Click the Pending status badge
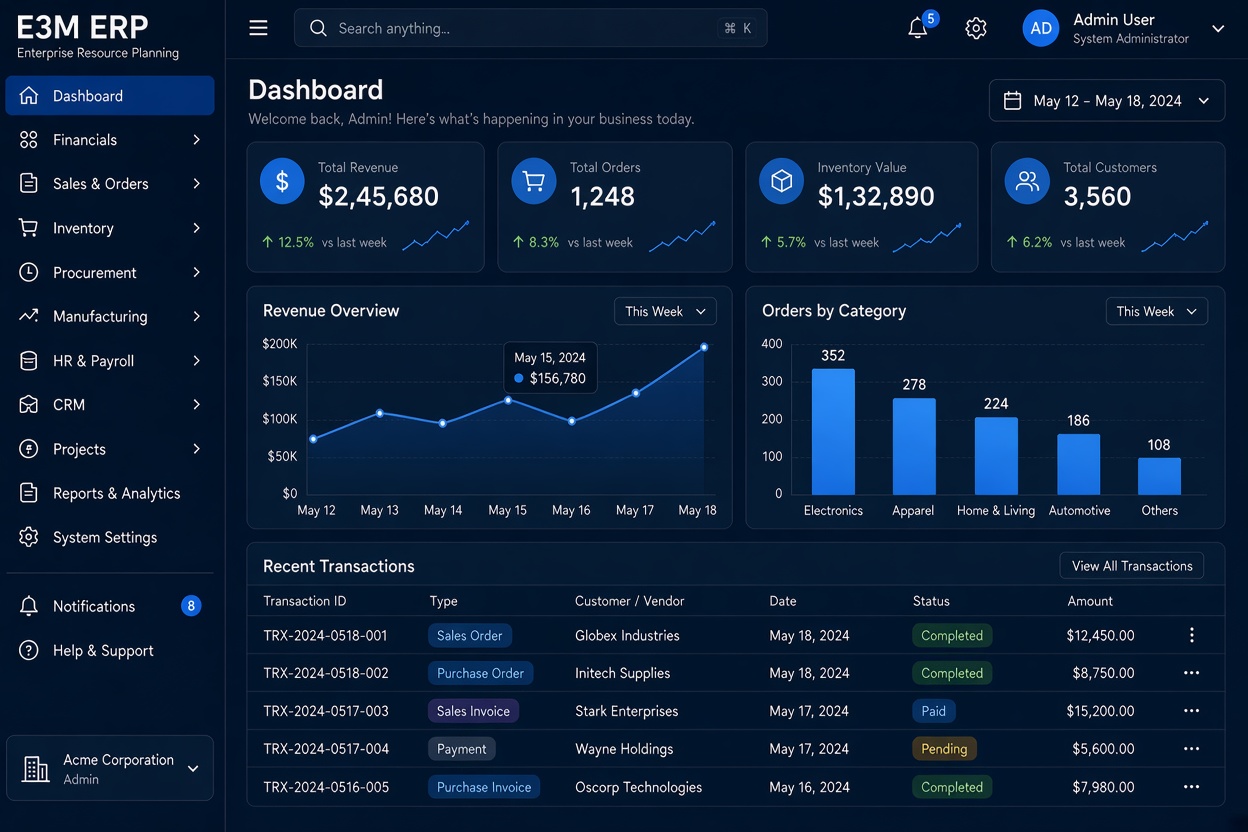Image resolution: width=1248 pixels, height=832 pixels. point(944,749)
